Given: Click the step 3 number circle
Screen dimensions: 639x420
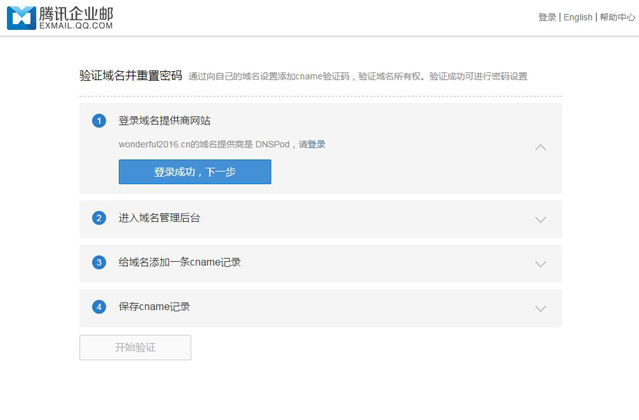Looking at the screenshot, I should click(99, 262).
